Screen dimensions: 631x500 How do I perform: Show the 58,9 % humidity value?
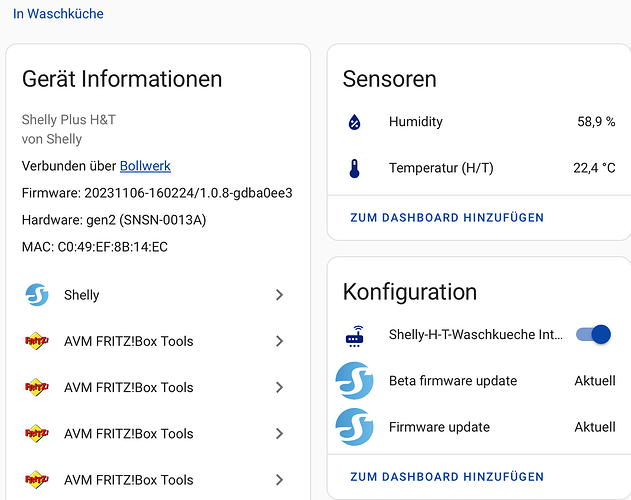click(x=596, y=122)
